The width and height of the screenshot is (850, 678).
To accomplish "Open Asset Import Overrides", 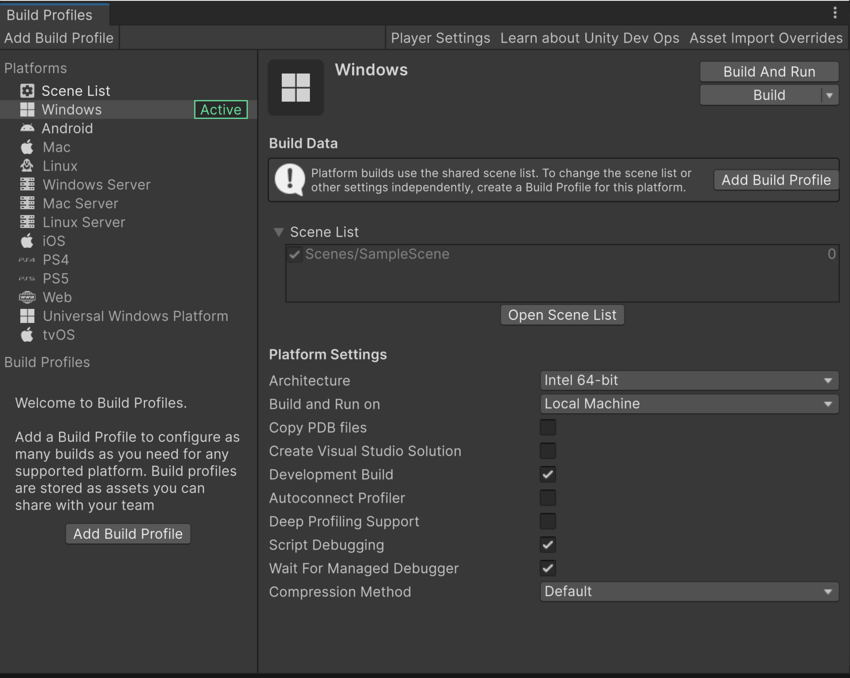I will tap(766, 38).
